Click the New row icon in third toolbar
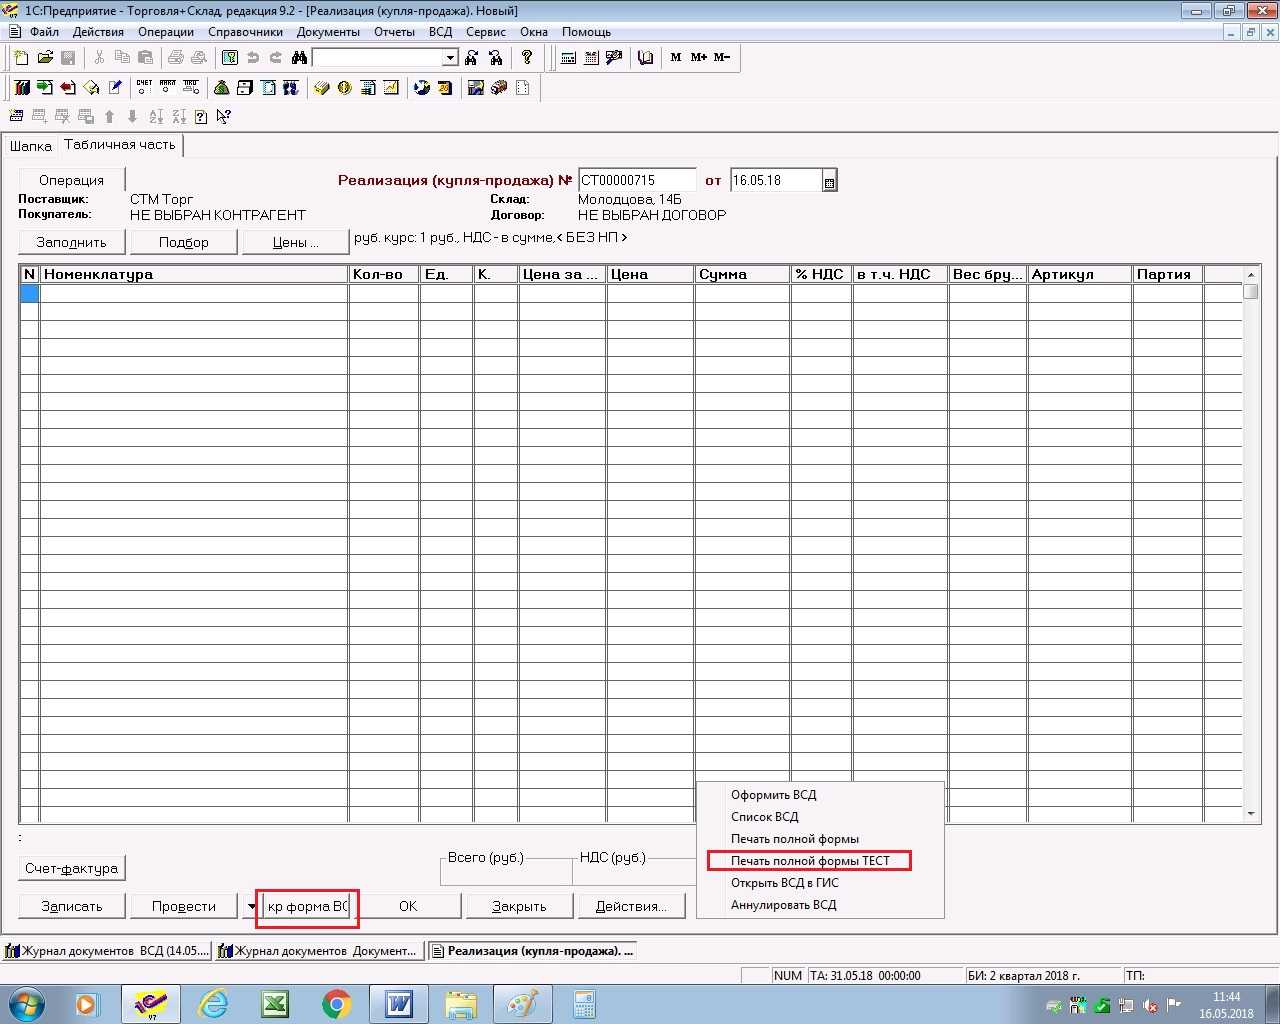1280x1024 pixels. [17, 117]
